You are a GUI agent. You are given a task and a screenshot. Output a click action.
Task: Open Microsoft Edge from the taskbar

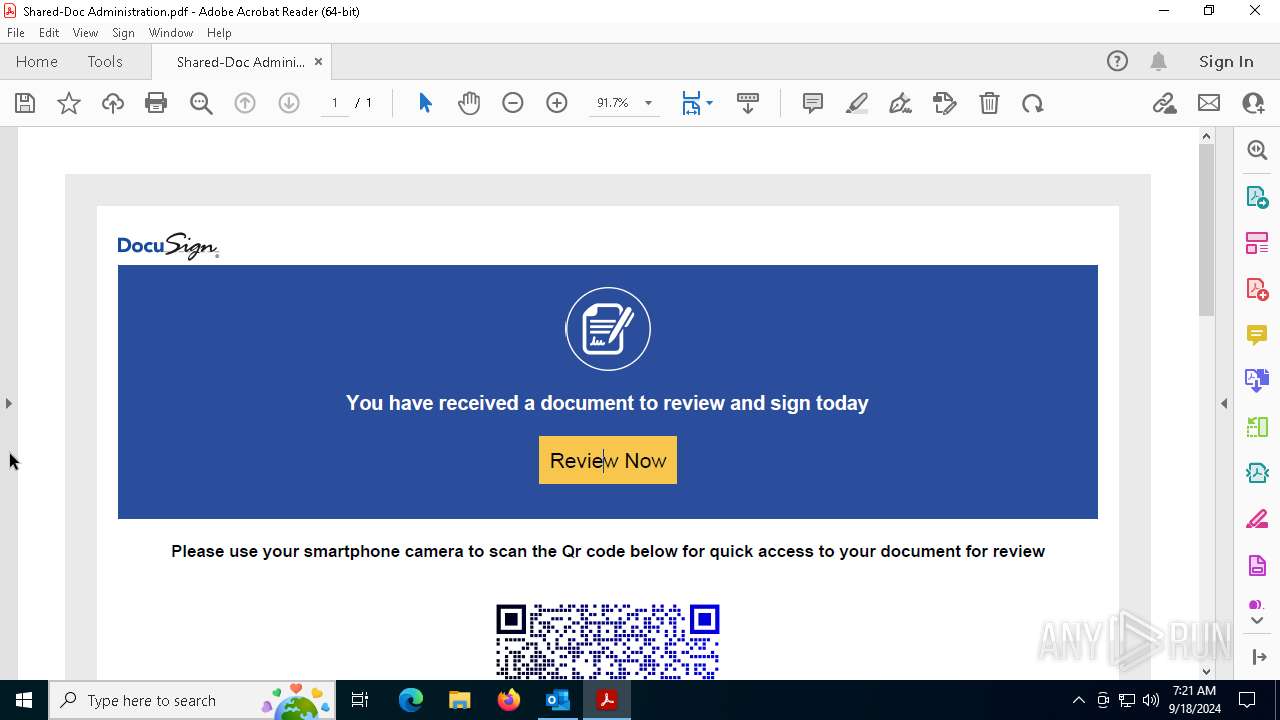[x=411, y=700]
